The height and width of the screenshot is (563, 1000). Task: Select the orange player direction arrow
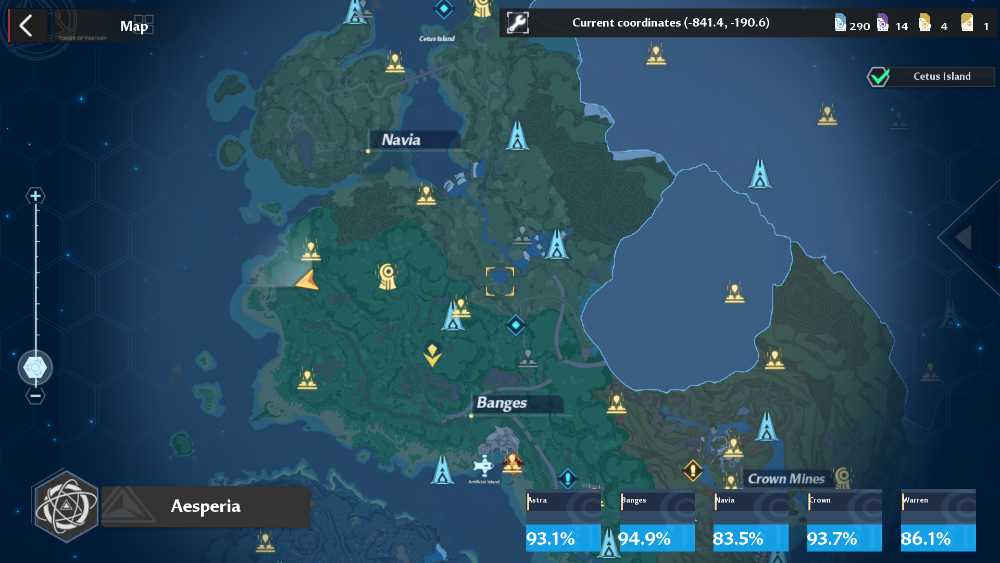pyautogui.click(x=307, y=281)
